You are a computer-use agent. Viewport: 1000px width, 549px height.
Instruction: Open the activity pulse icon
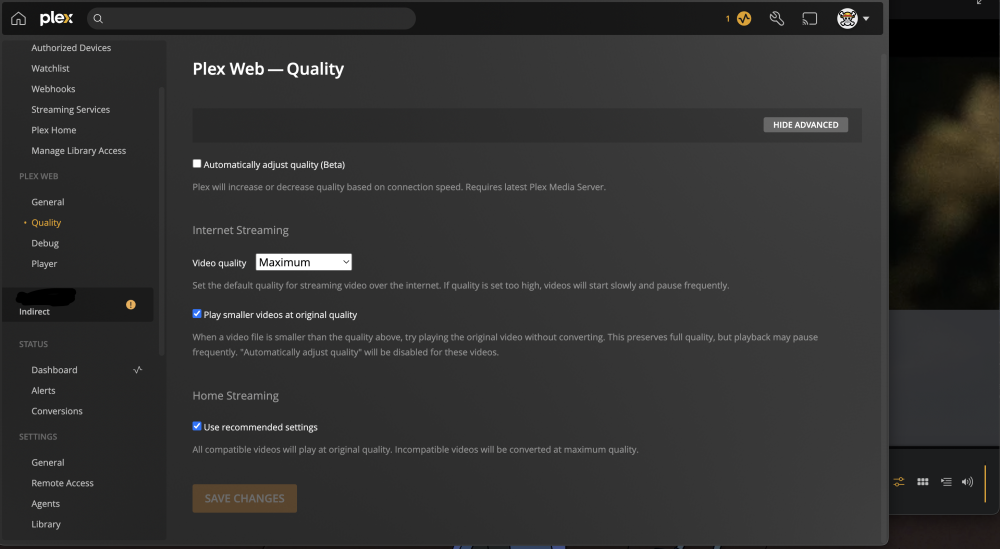744,18
